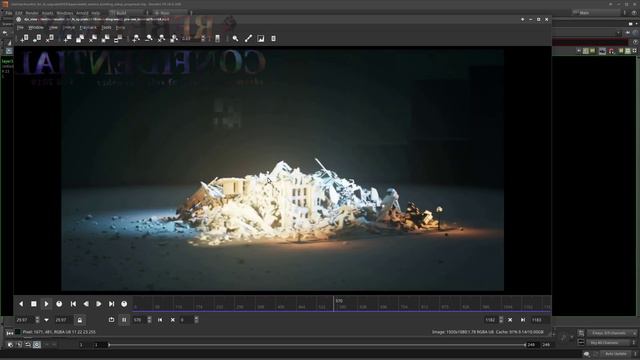The image size is (640, 360).
Task: Stop playback in MPlay
Action: coord(34,304)
